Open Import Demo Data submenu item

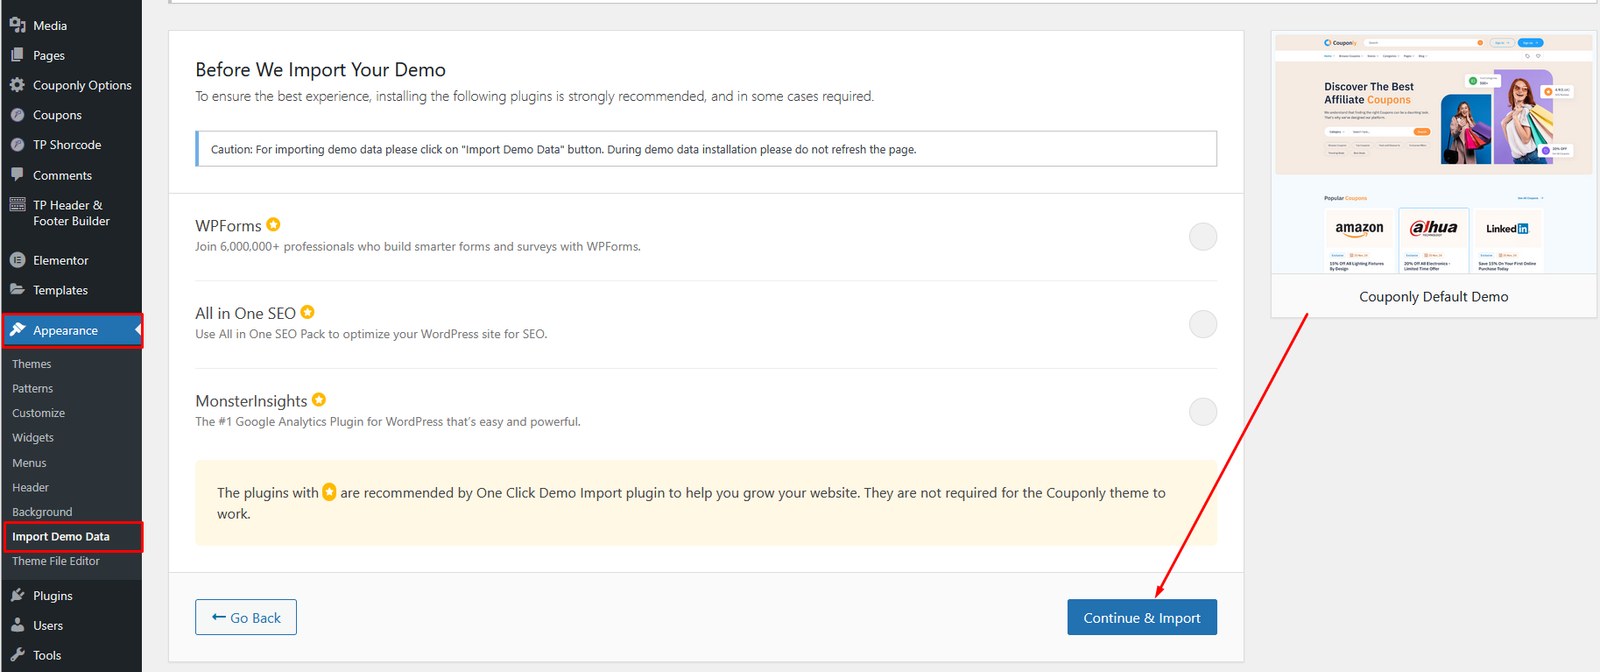tap(61, 537)
